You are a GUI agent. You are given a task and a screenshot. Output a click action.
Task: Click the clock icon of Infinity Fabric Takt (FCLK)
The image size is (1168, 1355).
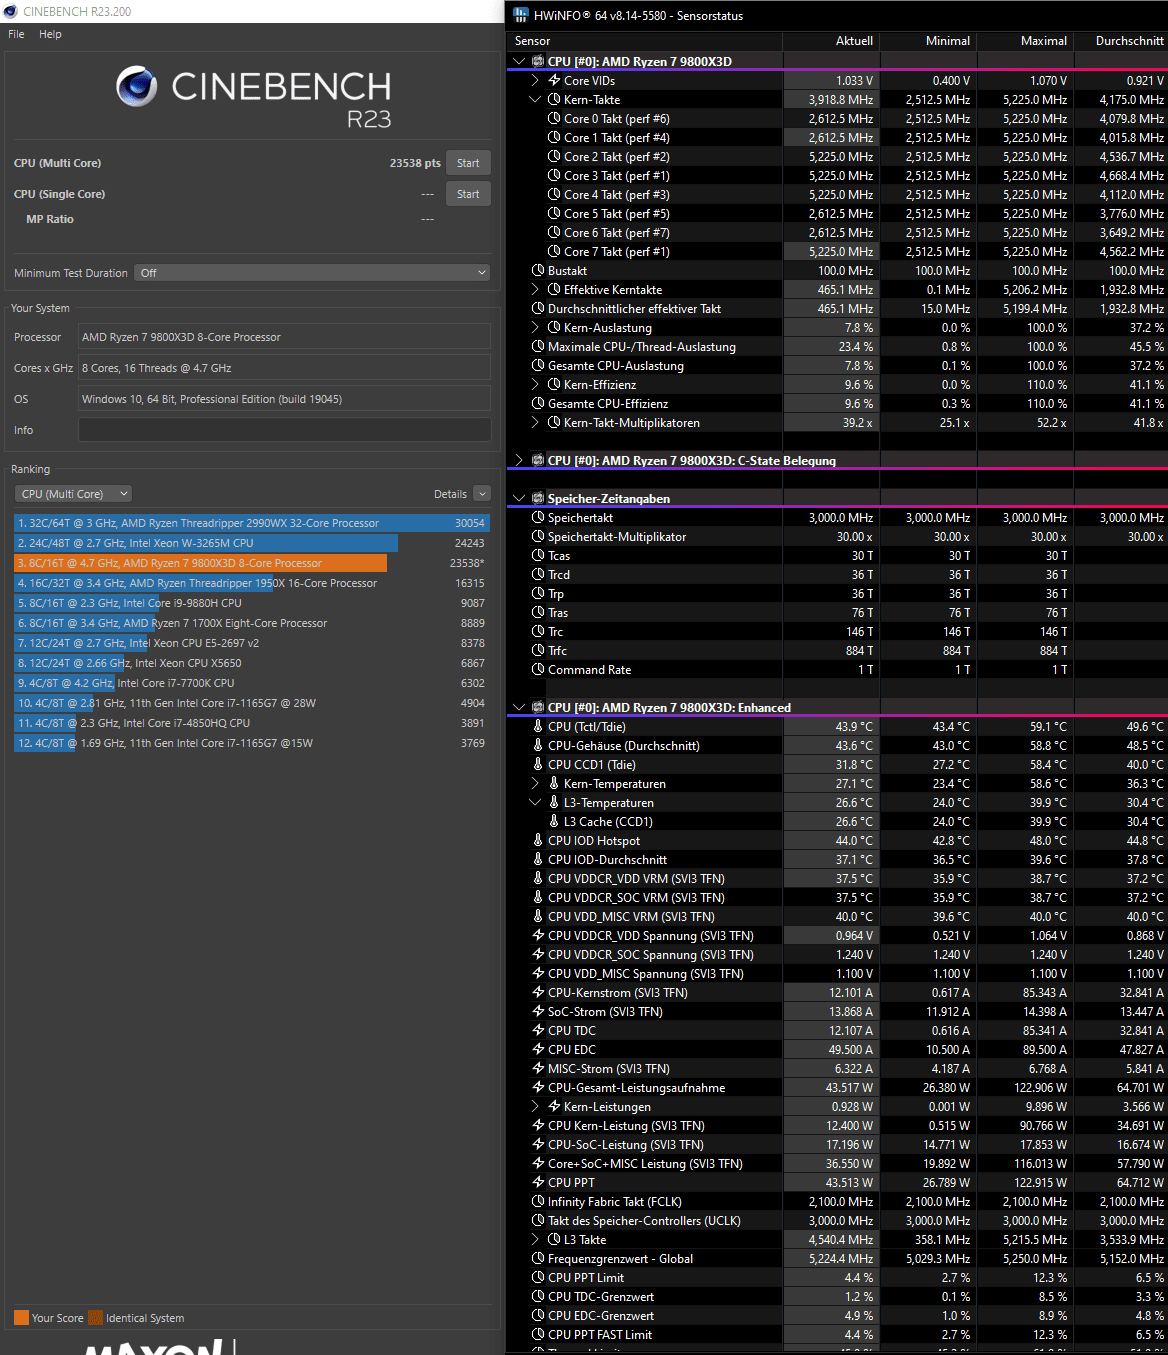tap(538, 1201)
